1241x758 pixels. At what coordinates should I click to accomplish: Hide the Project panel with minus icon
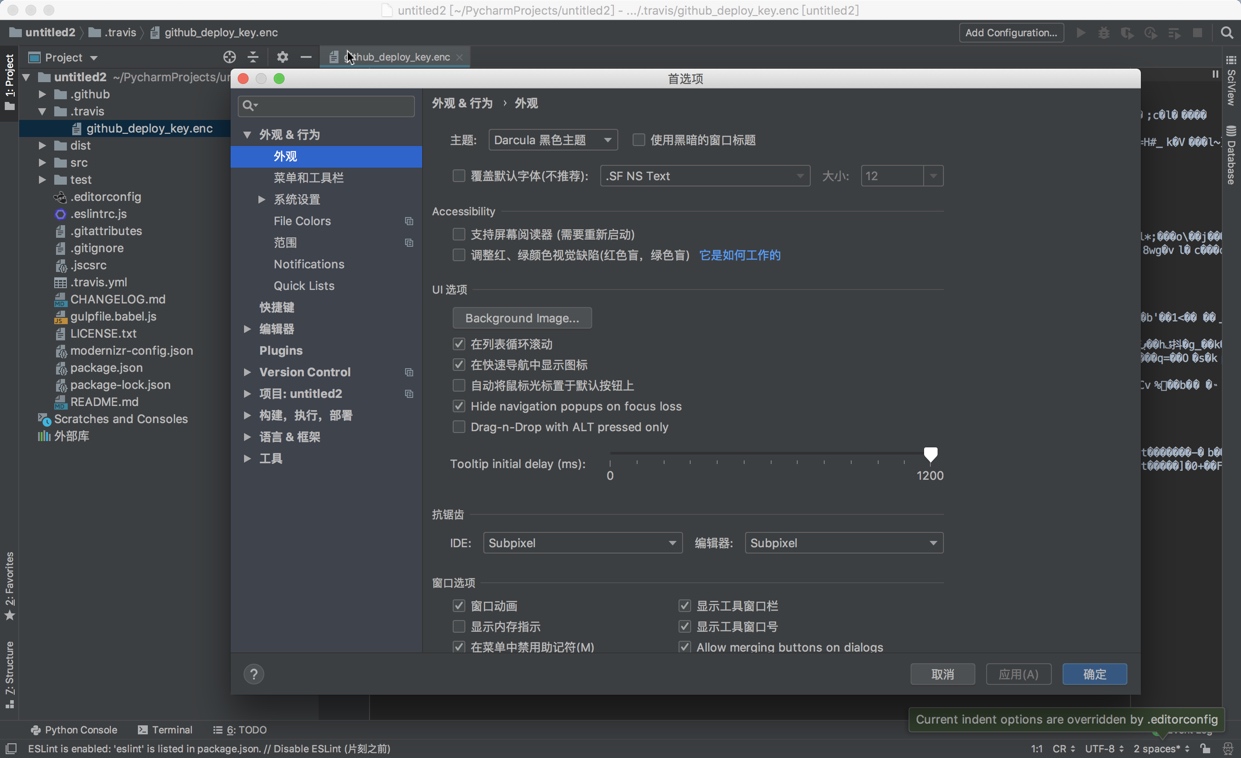[x=306, y=57]
